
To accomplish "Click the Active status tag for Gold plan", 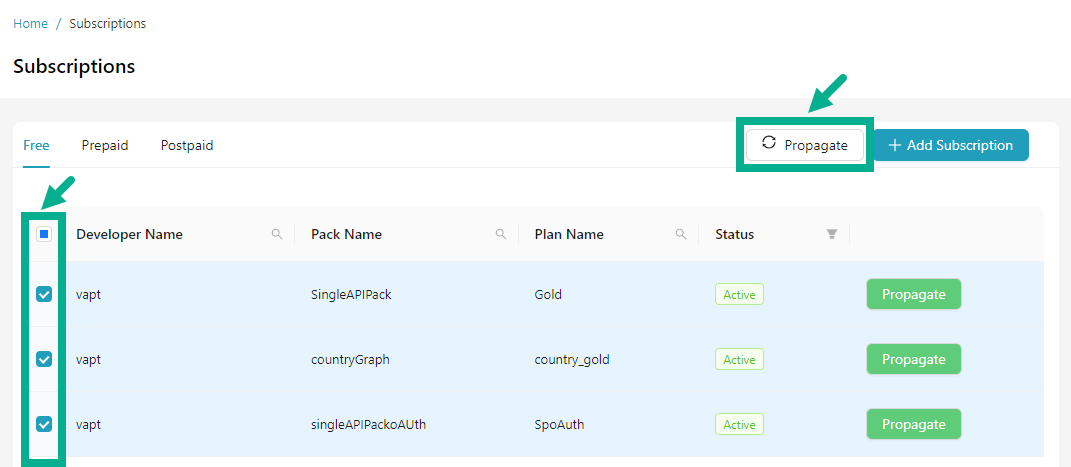I will point(739,295).
